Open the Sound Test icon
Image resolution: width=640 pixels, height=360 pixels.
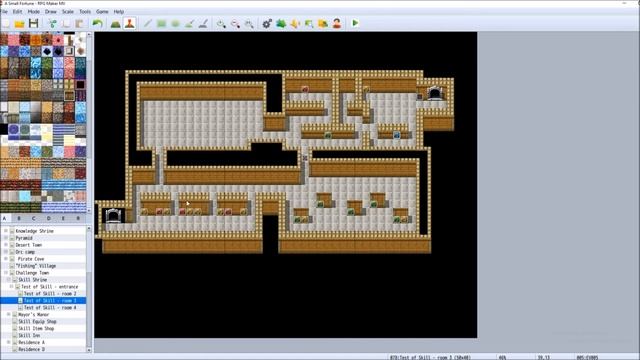tap(295, 23)
